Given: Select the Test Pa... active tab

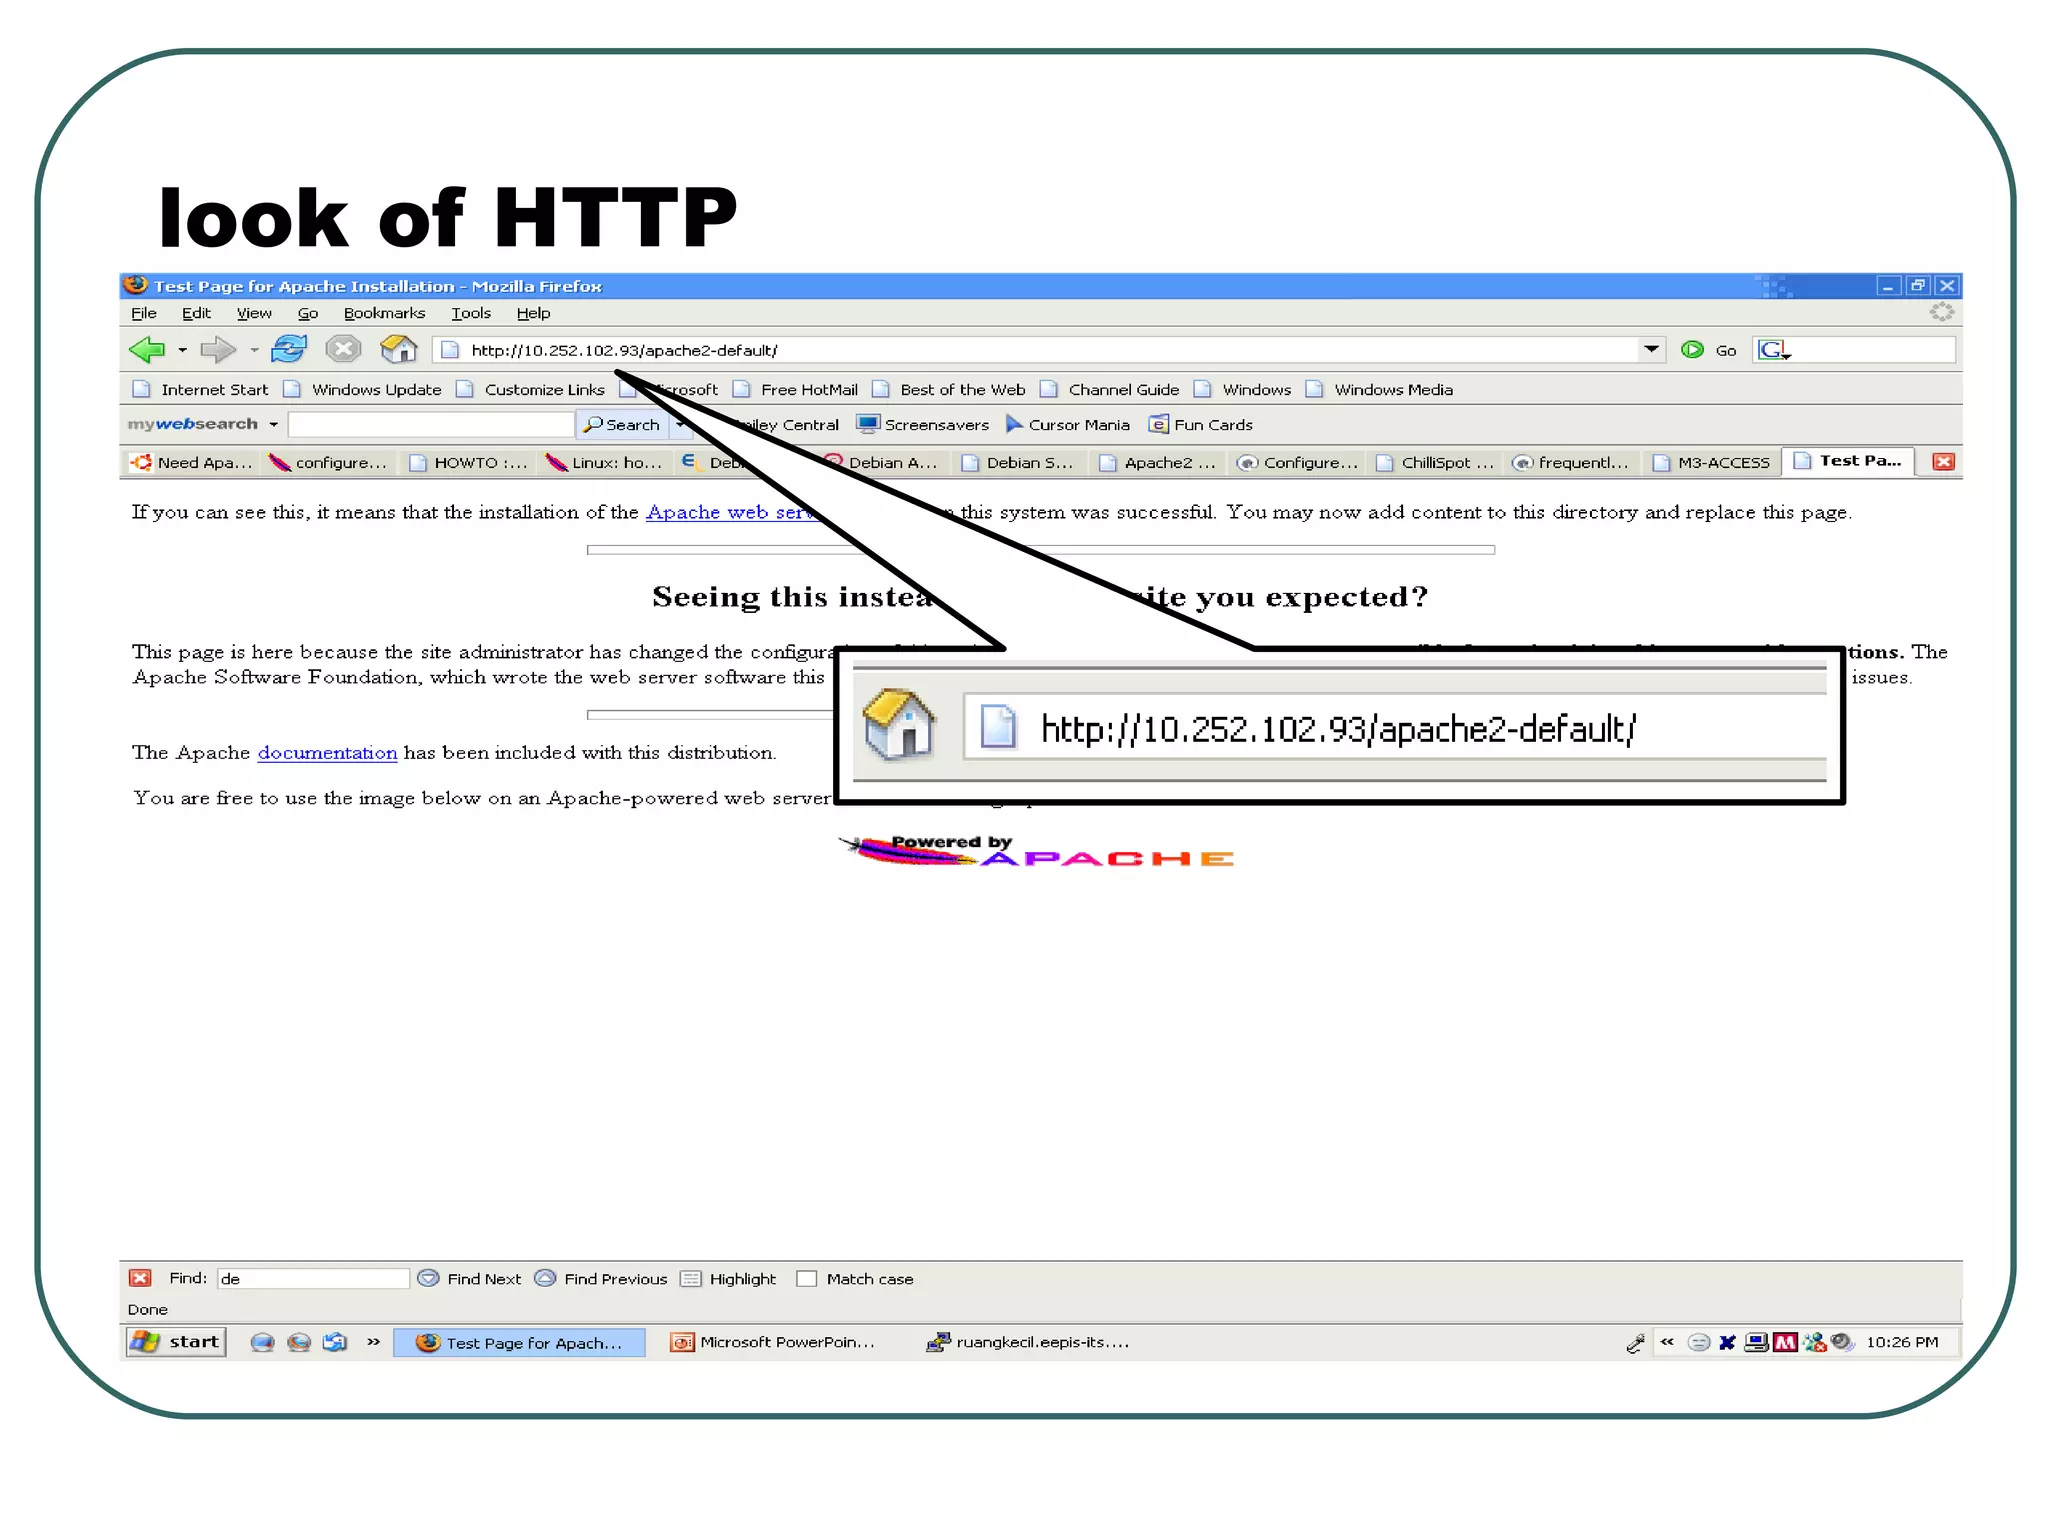Looking at the screenshot, I should click(x=1848, y=461).
